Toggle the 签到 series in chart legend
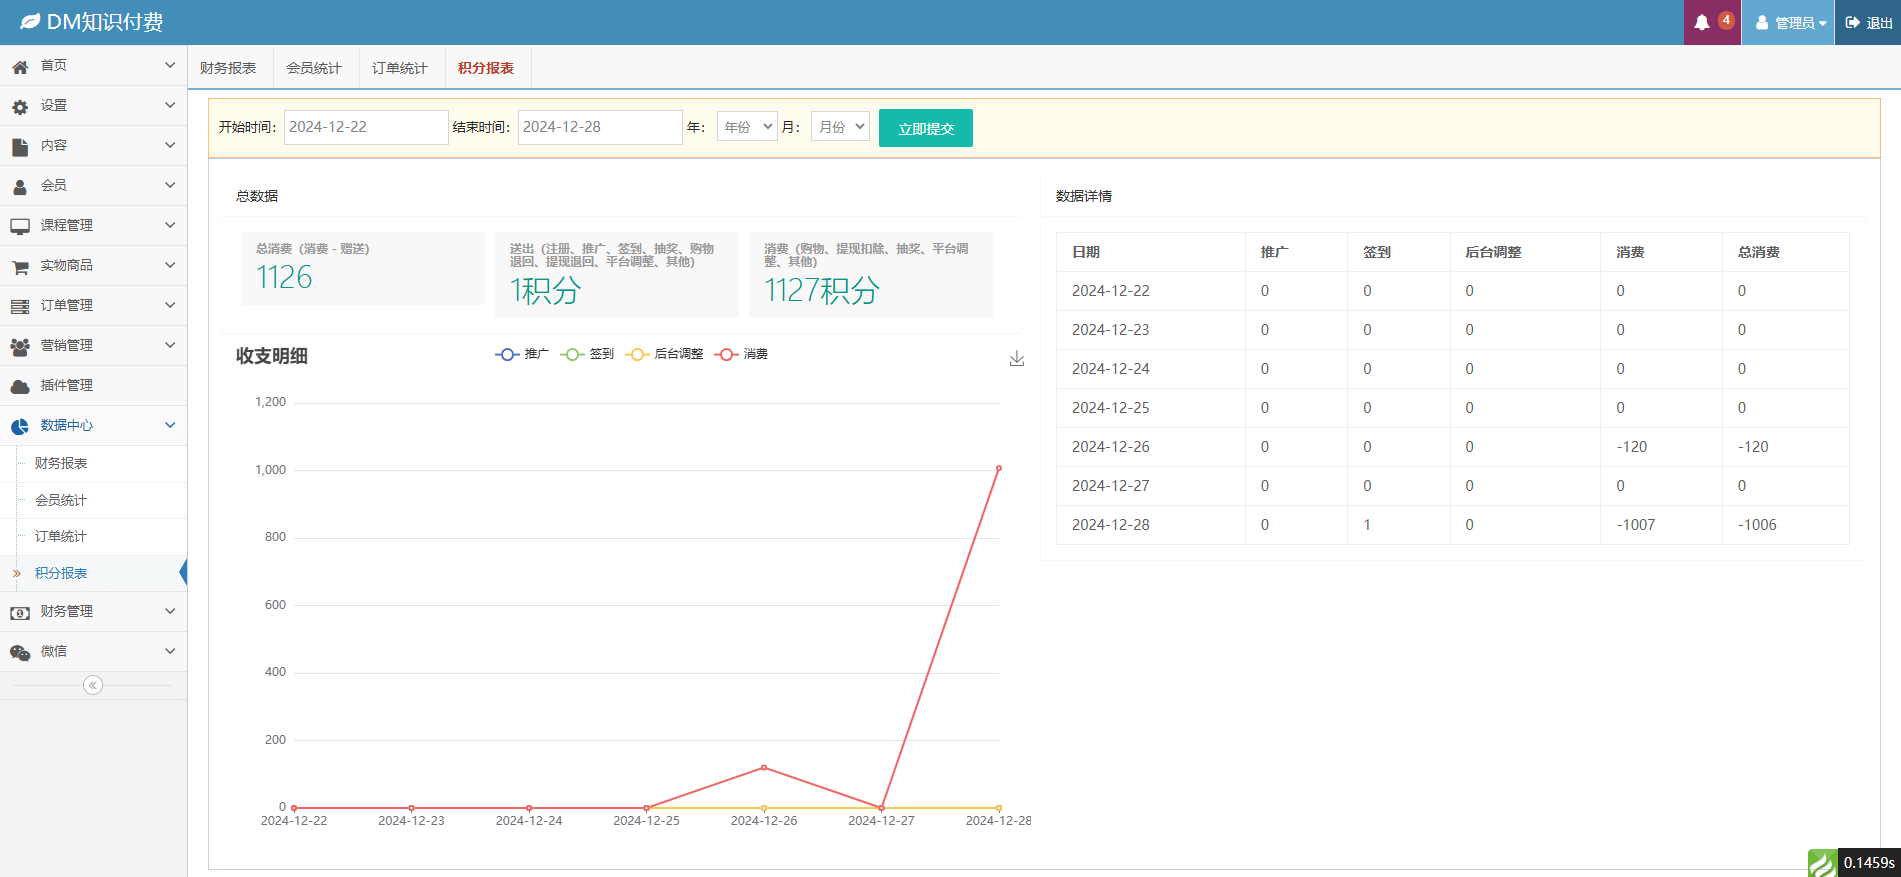The image size is (1901, 877). (588, 354)
